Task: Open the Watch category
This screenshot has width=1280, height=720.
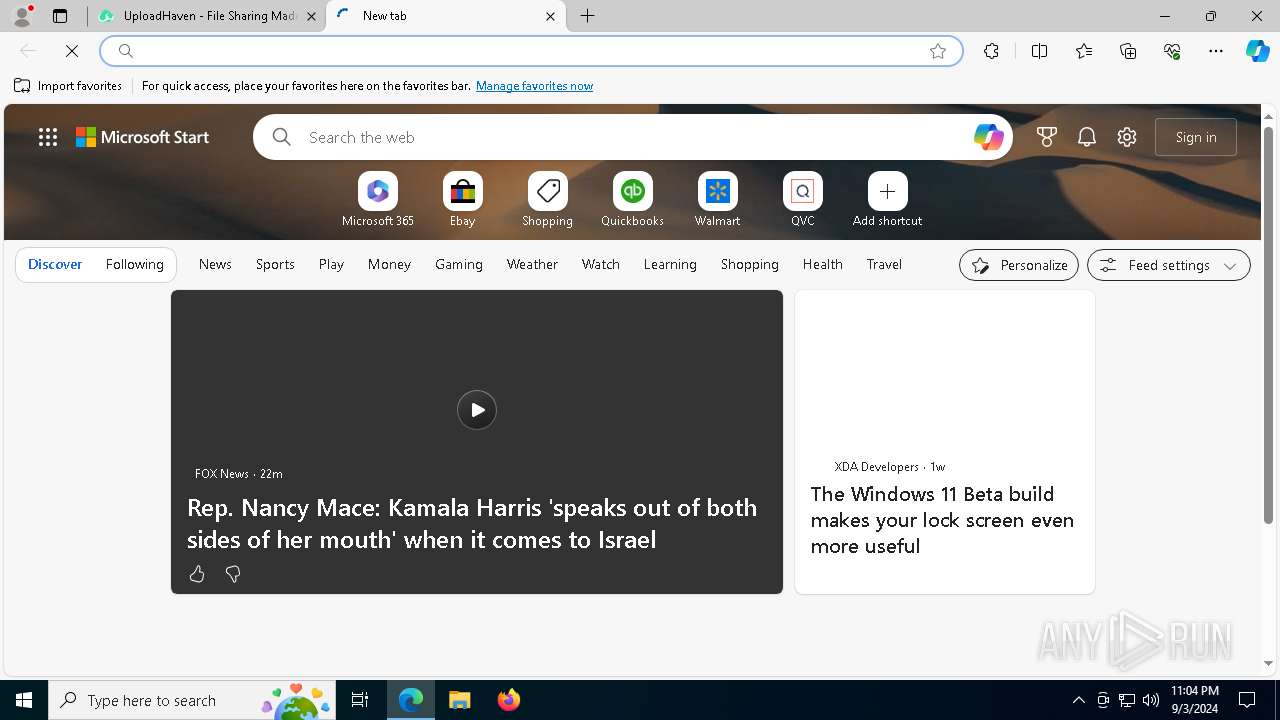Action: pos(601,264)
